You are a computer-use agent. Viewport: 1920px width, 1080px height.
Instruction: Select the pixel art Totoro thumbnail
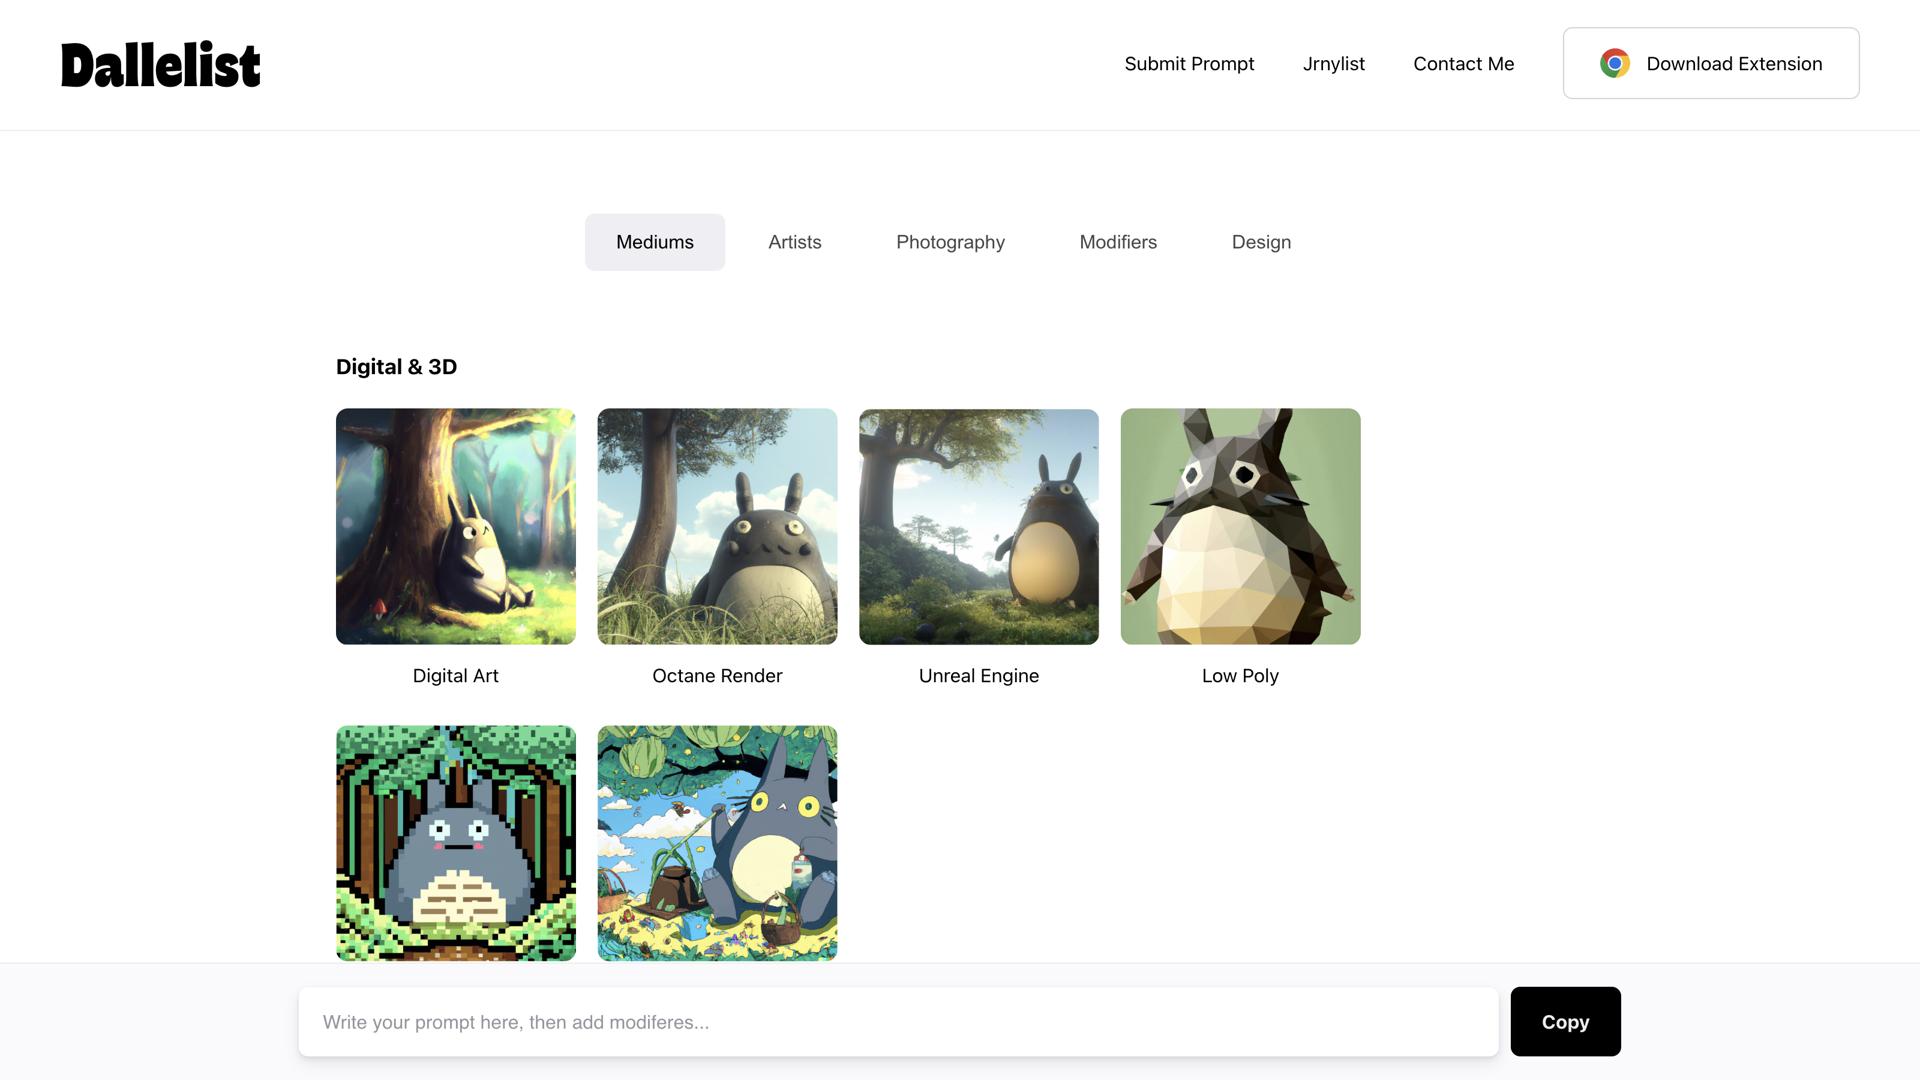(x=456, y=843)
